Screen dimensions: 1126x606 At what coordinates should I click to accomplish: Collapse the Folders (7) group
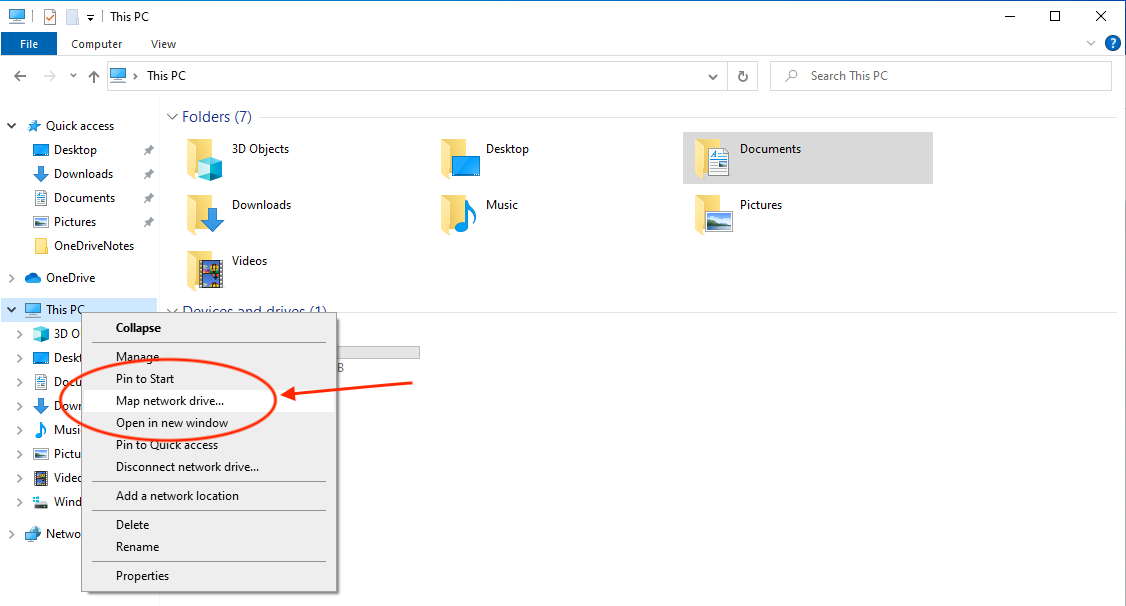(x=172, y=117)
